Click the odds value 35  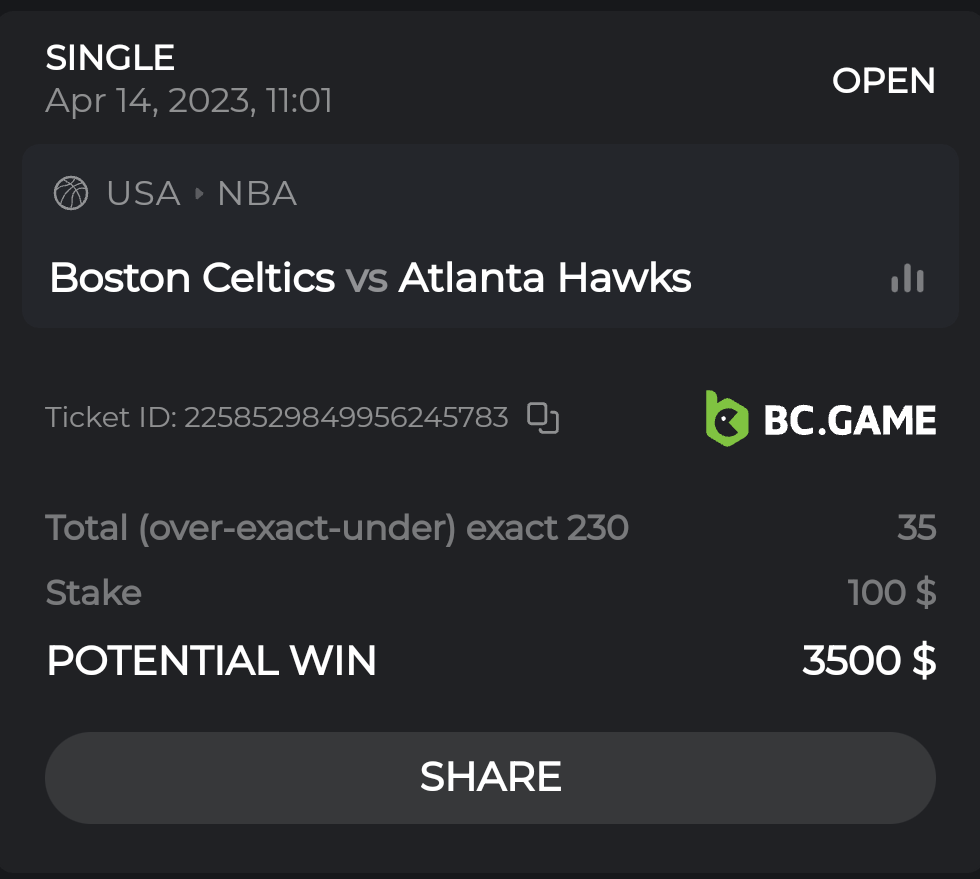tap(916, 527)
